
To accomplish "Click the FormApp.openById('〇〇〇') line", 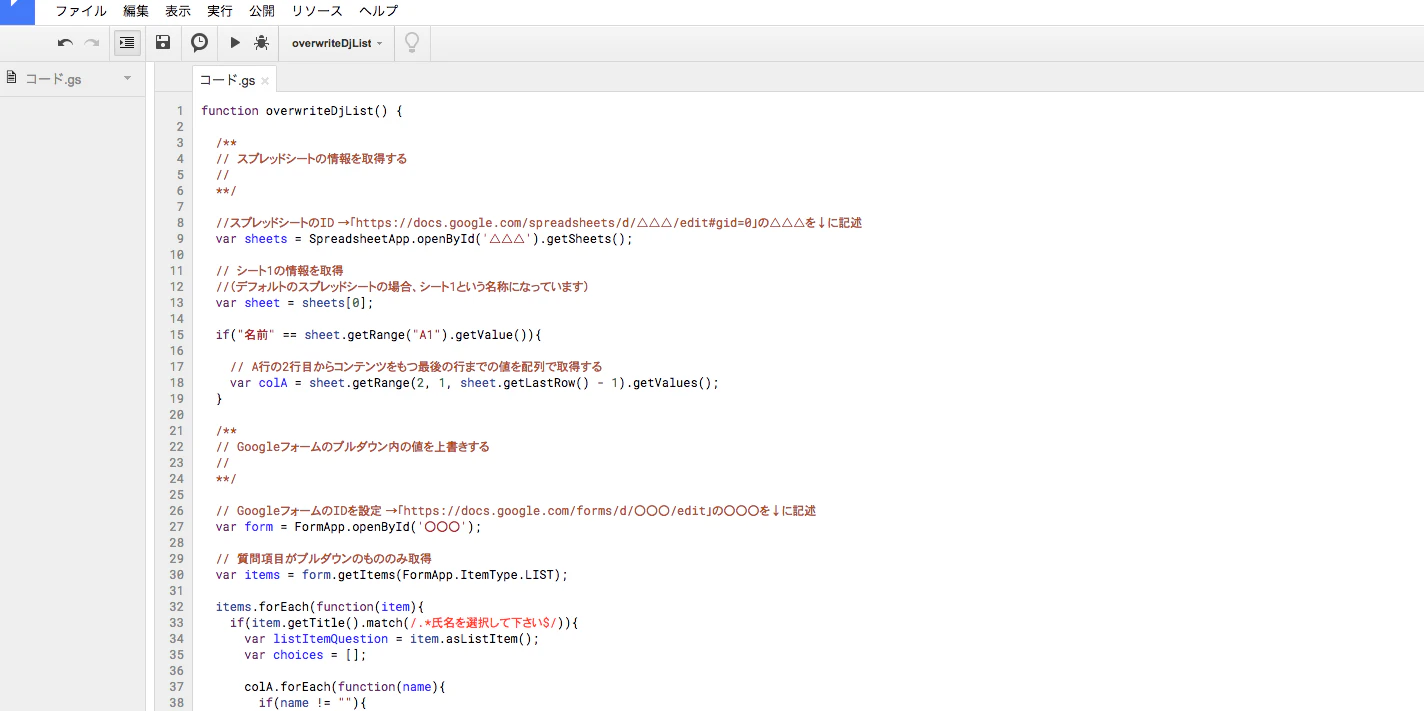I will 348,527.
